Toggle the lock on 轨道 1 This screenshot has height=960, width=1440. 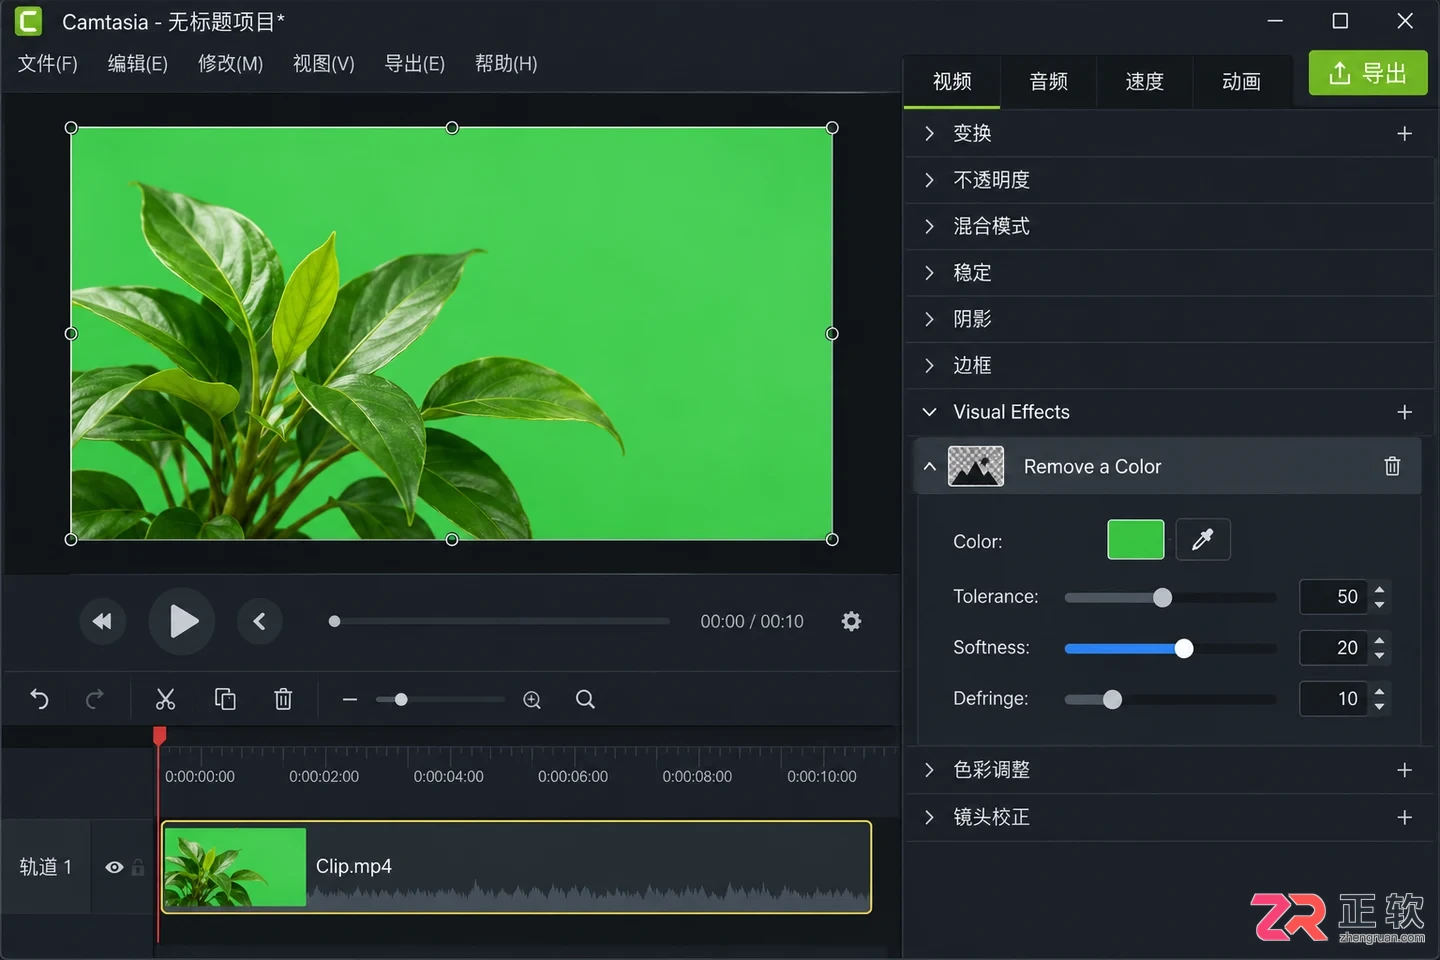tap(138, 867)
